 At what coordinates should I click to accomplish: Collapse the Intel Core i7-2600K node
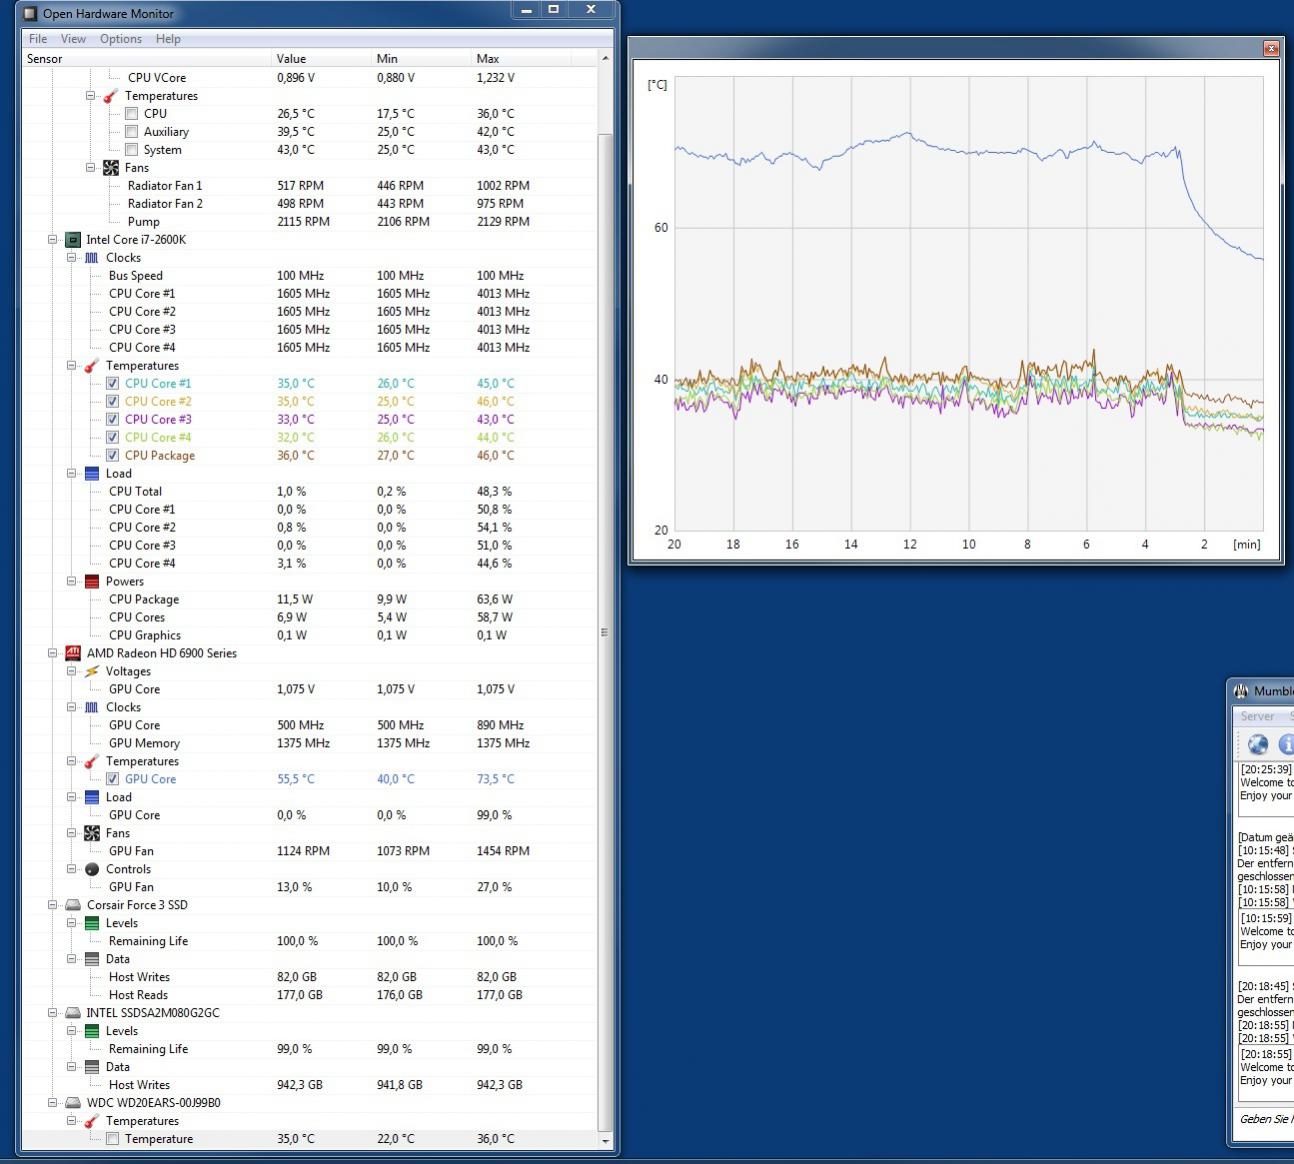coord(53,240)
